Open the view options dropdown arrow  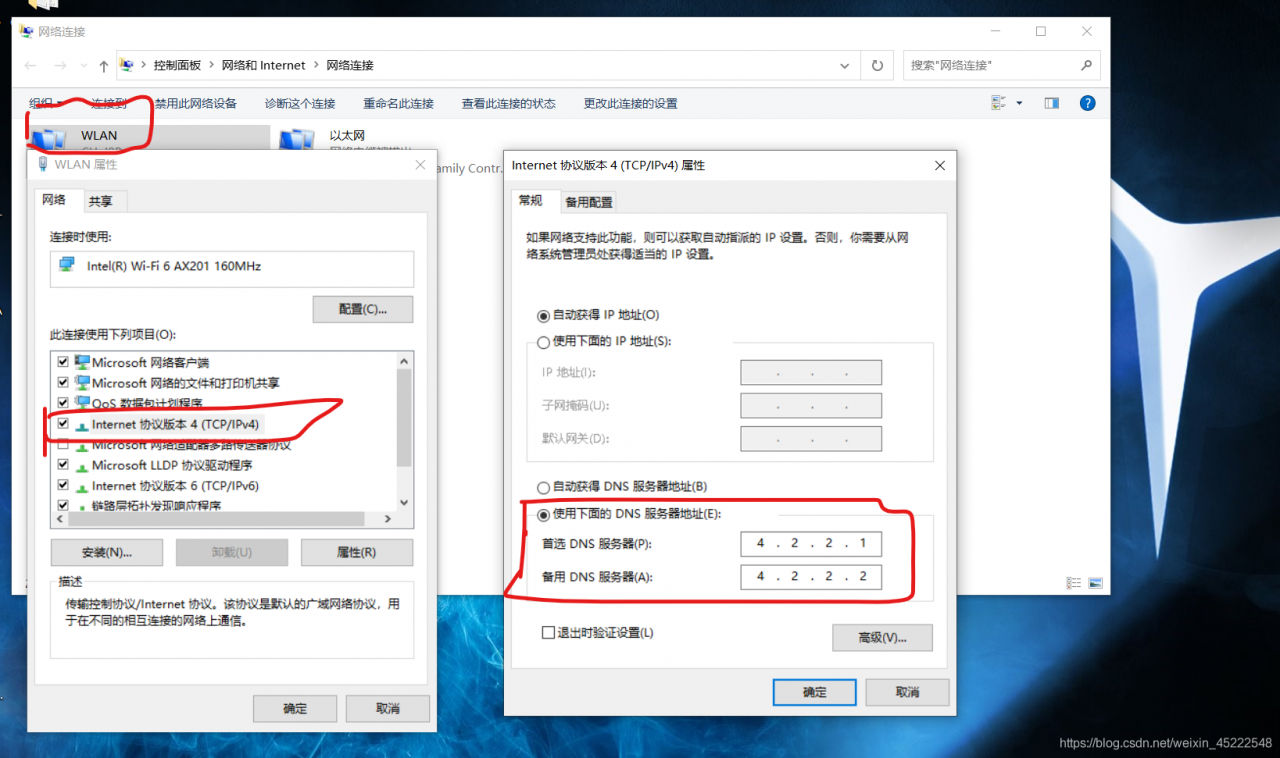click(x=1019, y=102)
